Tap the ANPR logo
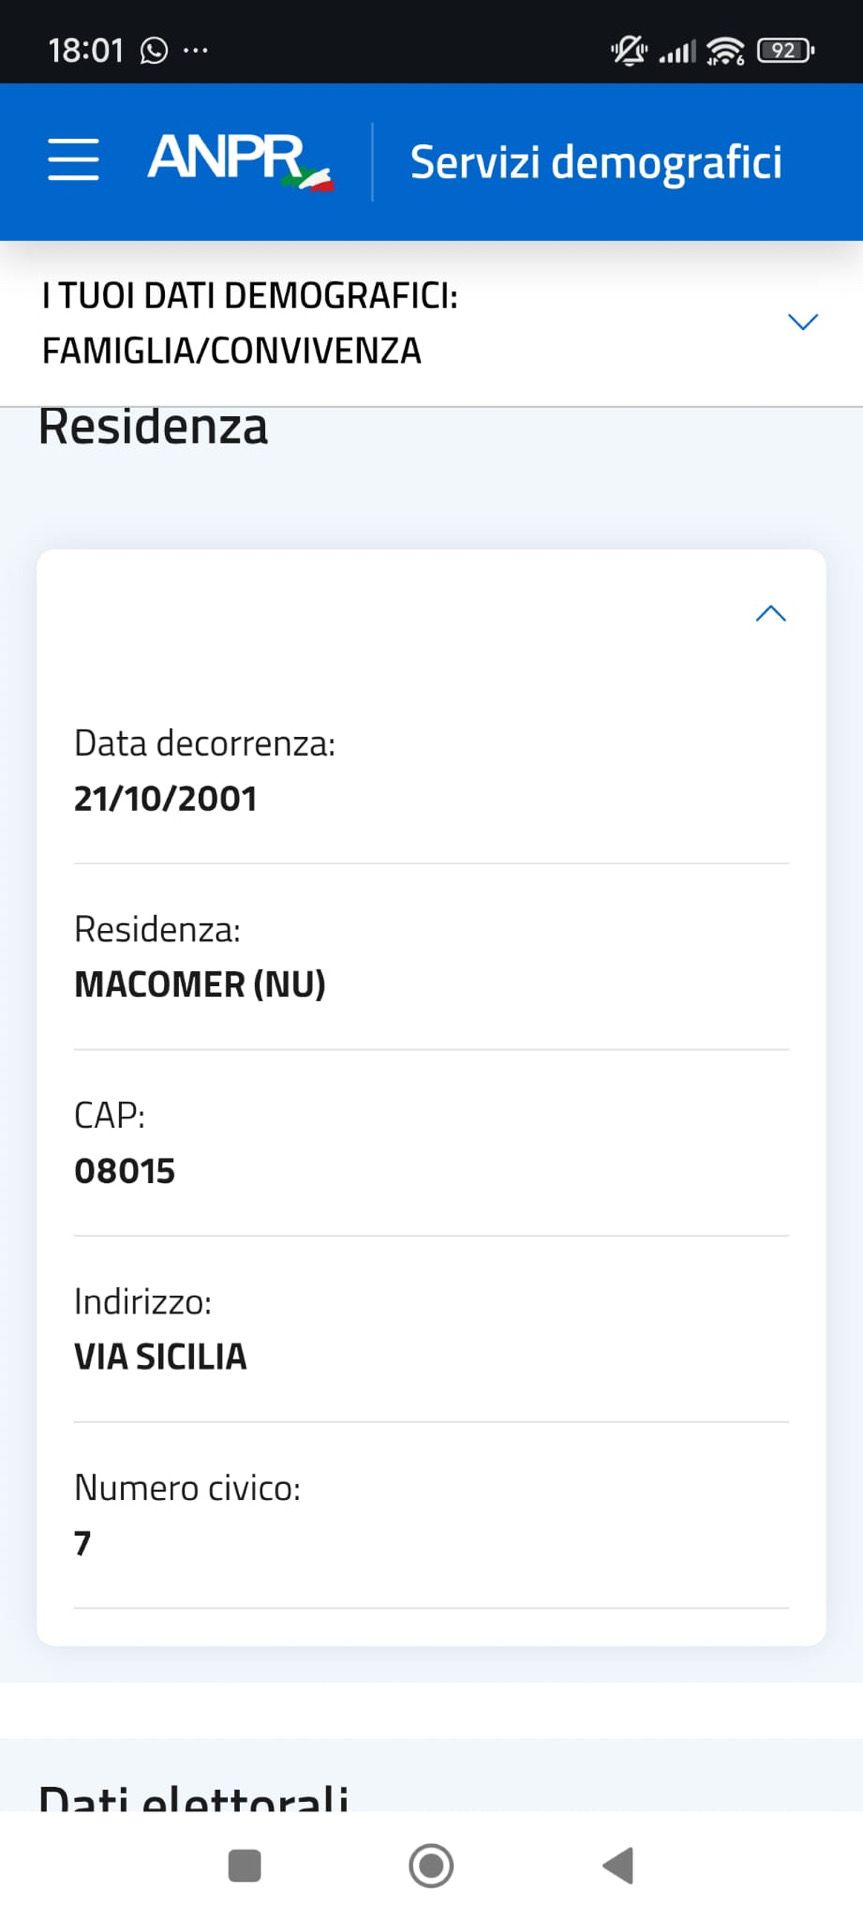 240,161
